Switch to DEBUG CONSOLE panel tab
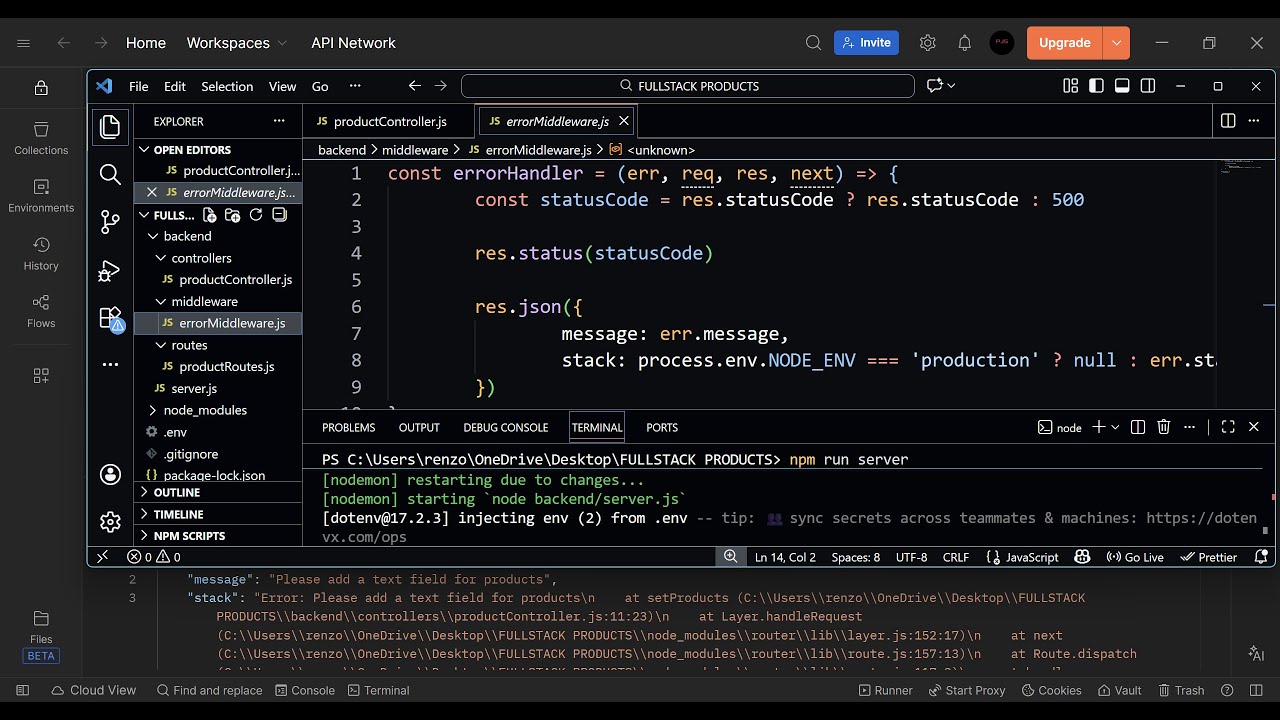 click(505, 427)
